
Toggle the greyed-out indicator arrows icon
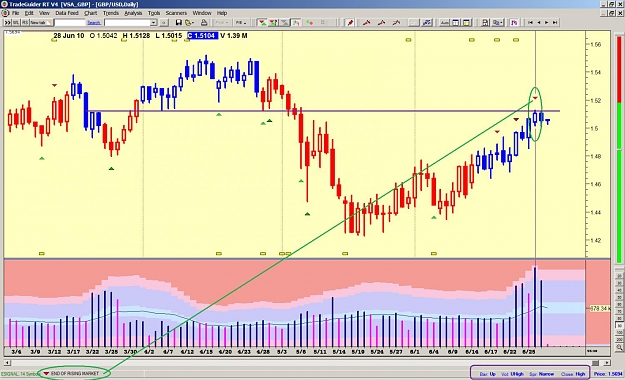[285, 23]
